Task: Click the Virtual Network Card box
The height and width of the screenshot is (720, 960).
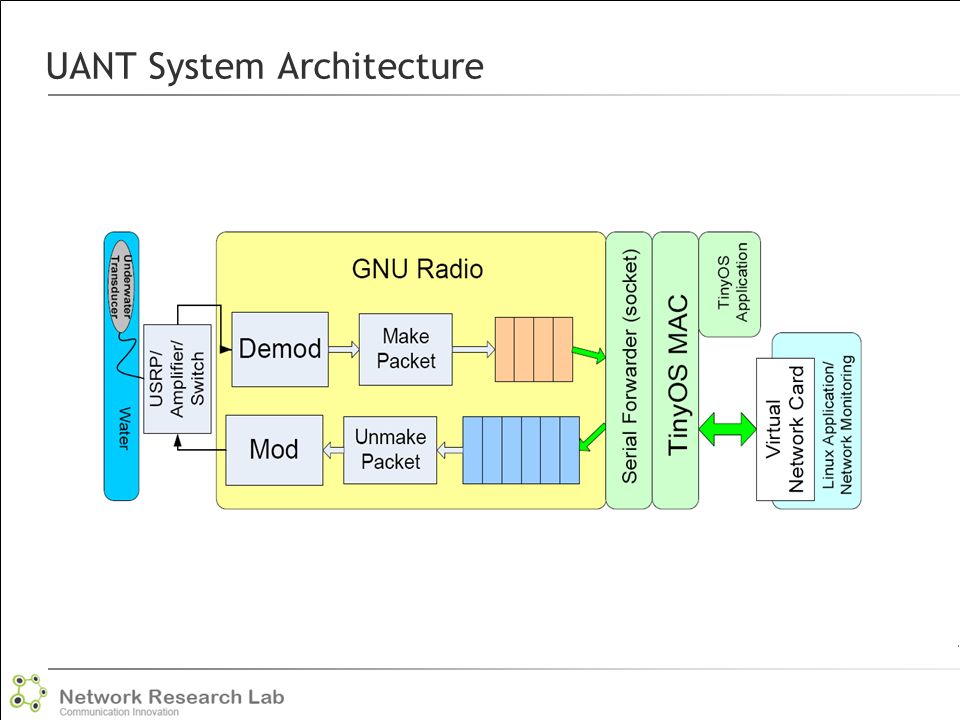Action: tap(786, 429)
